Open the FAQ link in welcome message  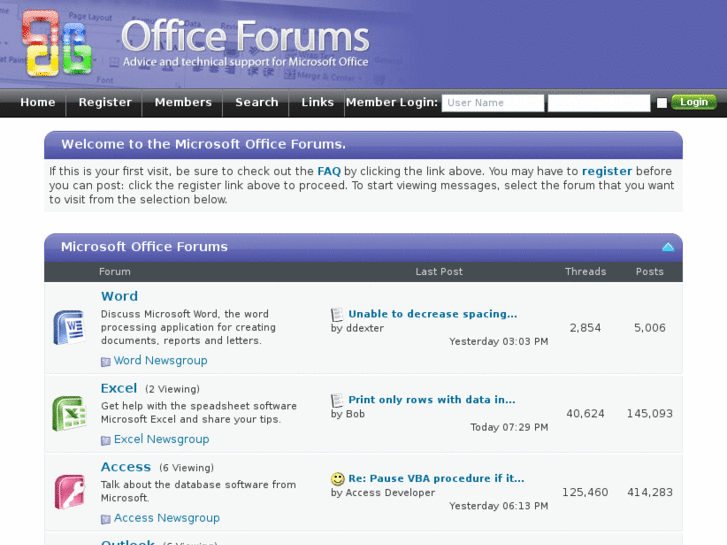coord(329,171)
